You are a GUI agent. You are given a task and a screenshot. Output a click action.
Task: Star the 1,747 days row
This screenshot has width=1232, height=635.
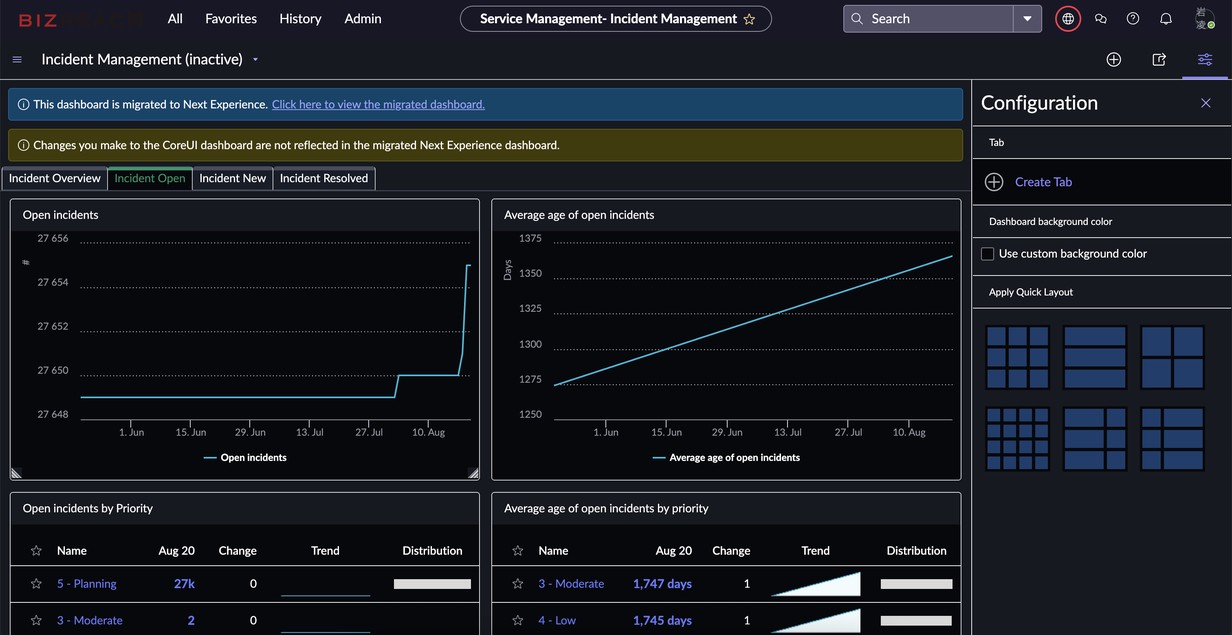pyautogui.click(x=518, y=584)
